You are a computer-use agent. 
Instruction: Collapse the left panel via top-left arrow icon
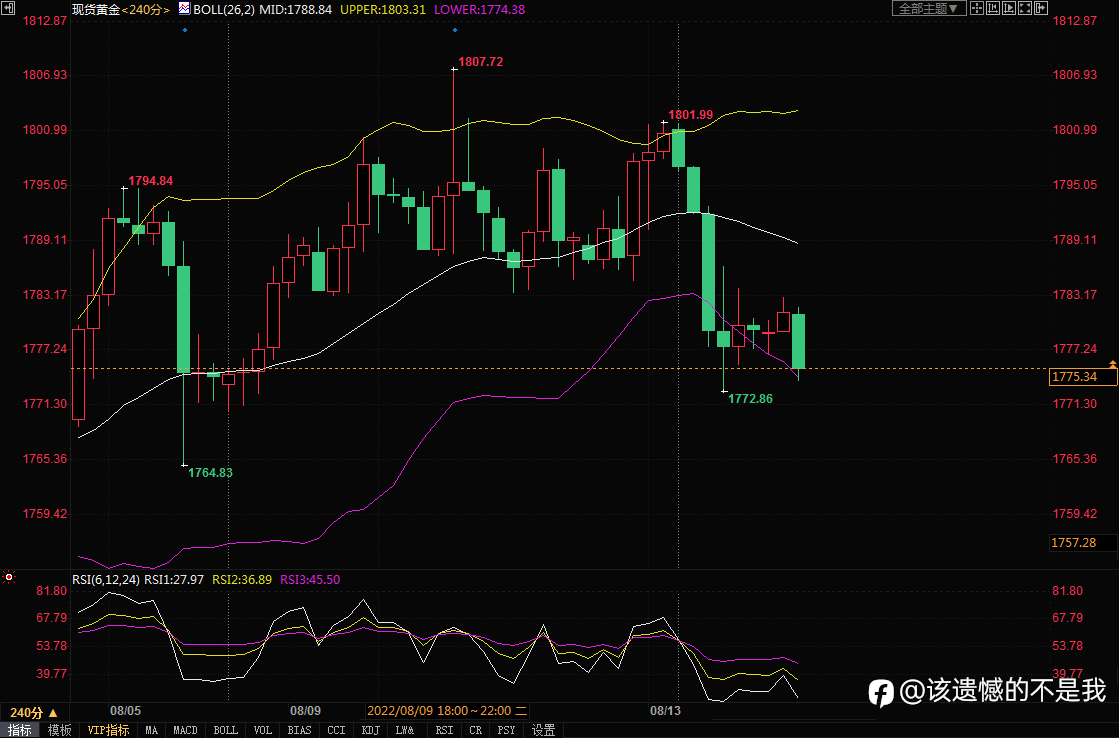coord(8,9)
